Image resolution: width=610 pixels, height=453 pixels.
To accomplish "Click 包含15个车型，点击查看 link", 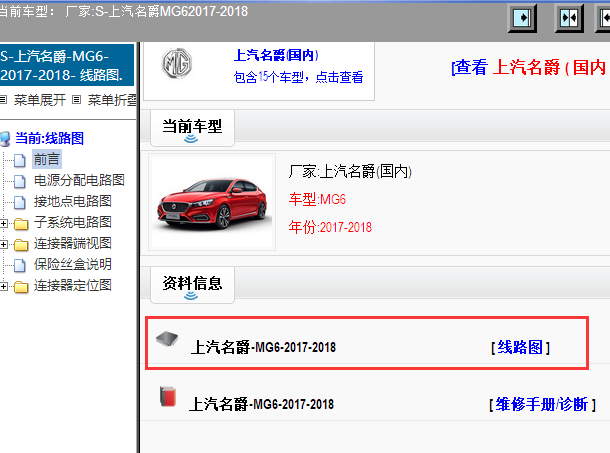I will [x=298, y=77].
